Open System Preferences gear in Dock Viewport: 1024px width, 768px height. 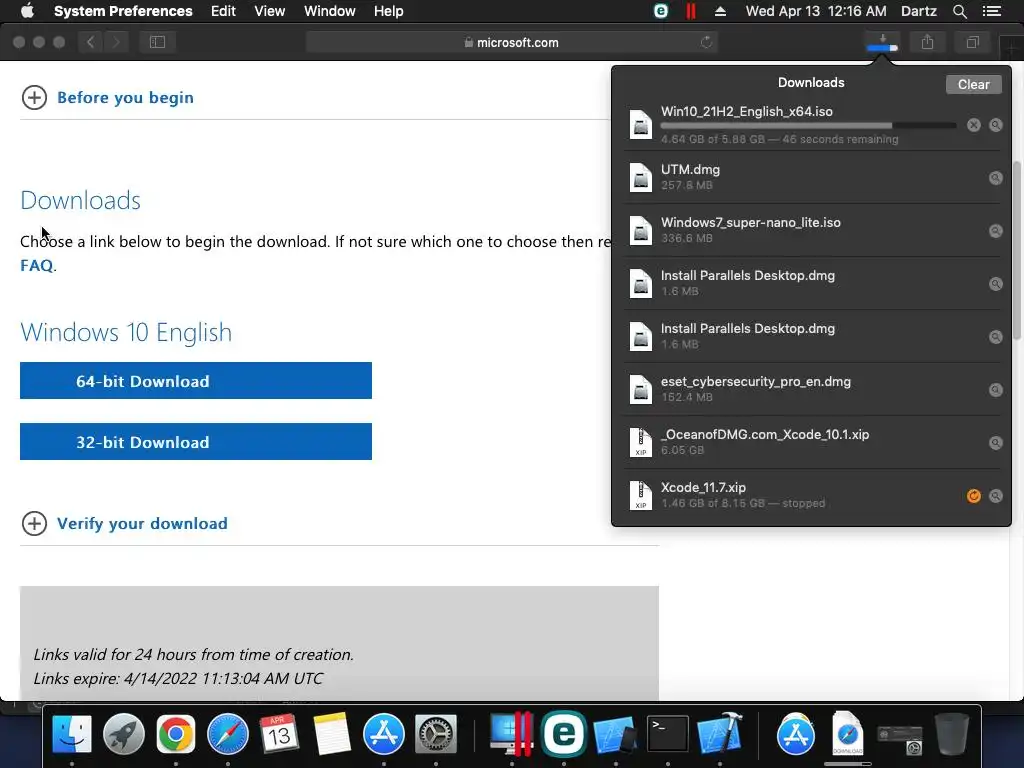pyautogui.click(x=436, y=733)
